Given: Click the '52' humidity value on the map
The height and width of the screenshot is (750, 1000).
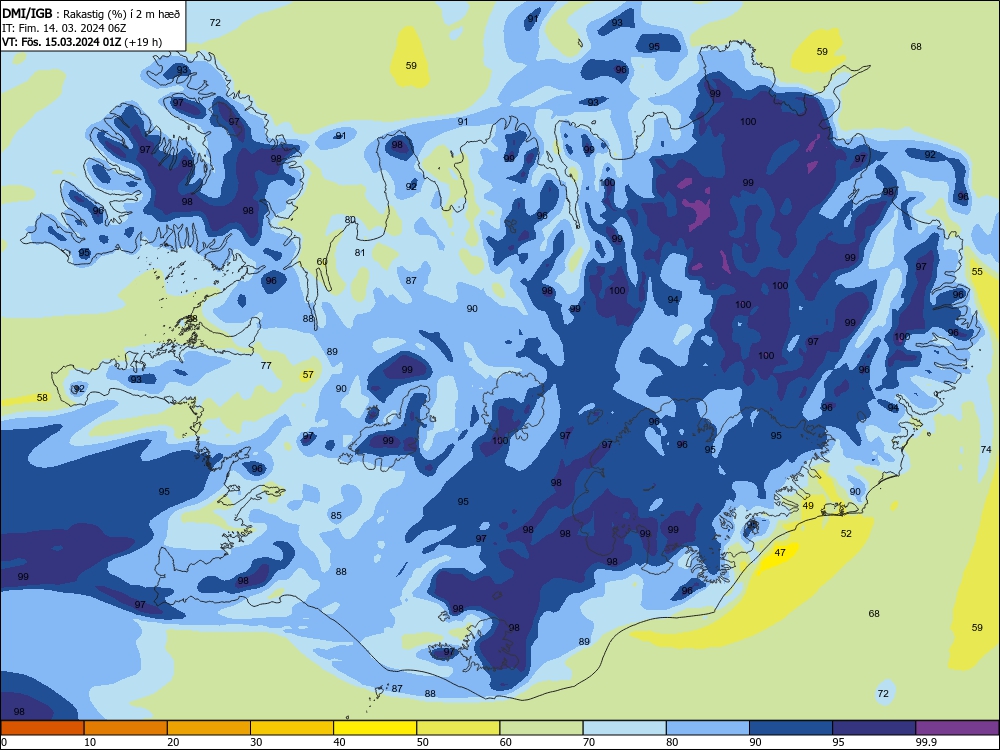Looking at the screenshot, I should coord(846,533).
